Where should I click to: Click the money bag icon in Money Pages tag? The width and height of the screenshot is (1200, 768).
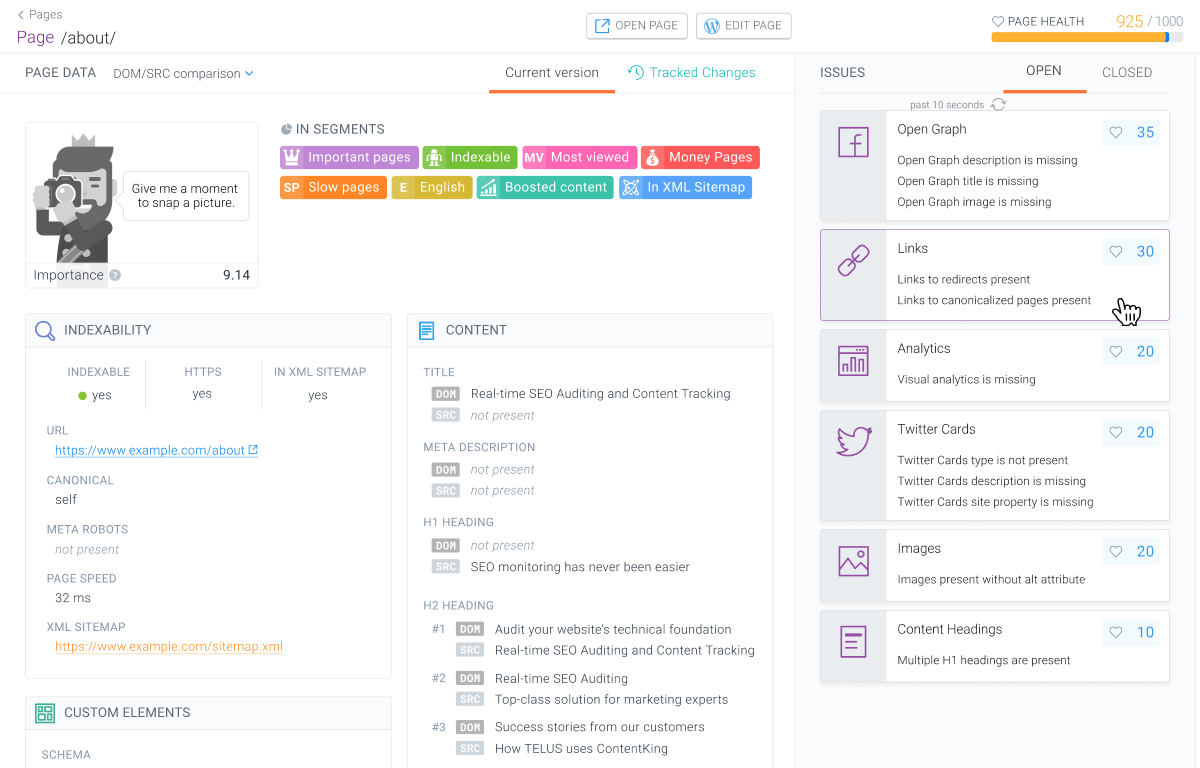pos(652,157)
